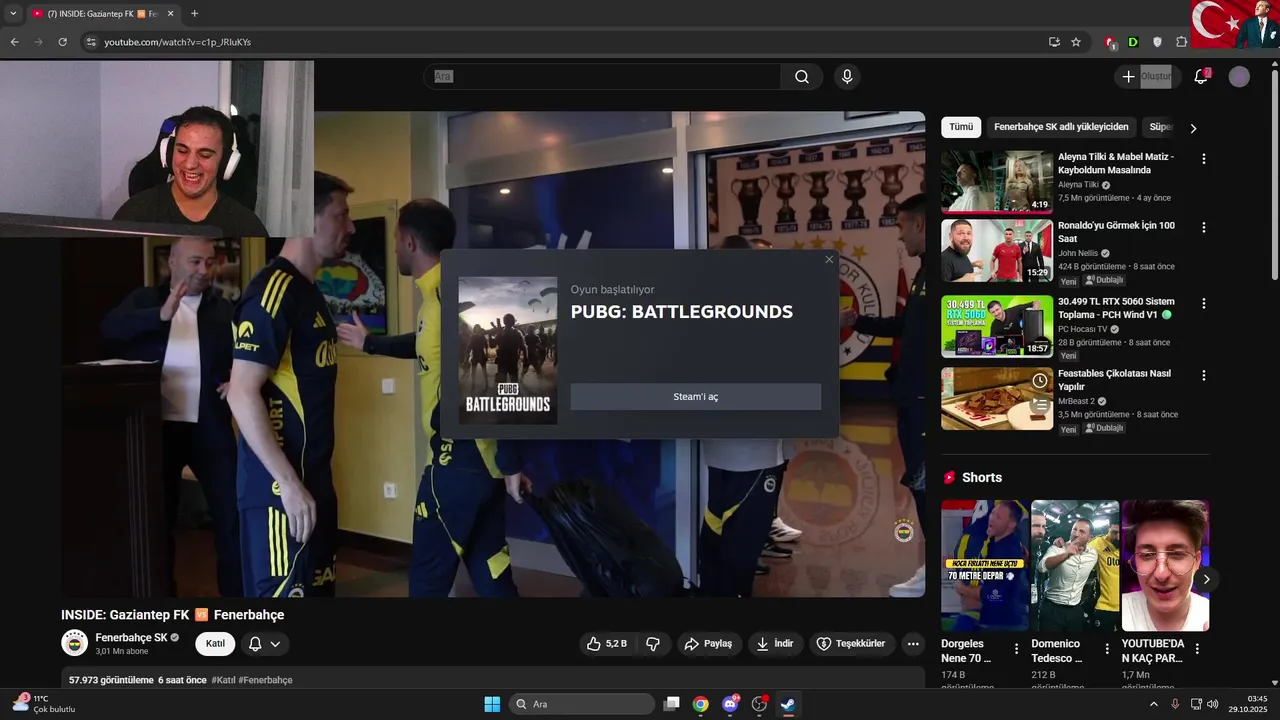The height and width of the screenshot is (720, 1280).
Task: Open Steam from the taskbar
Action: [788, 704]
